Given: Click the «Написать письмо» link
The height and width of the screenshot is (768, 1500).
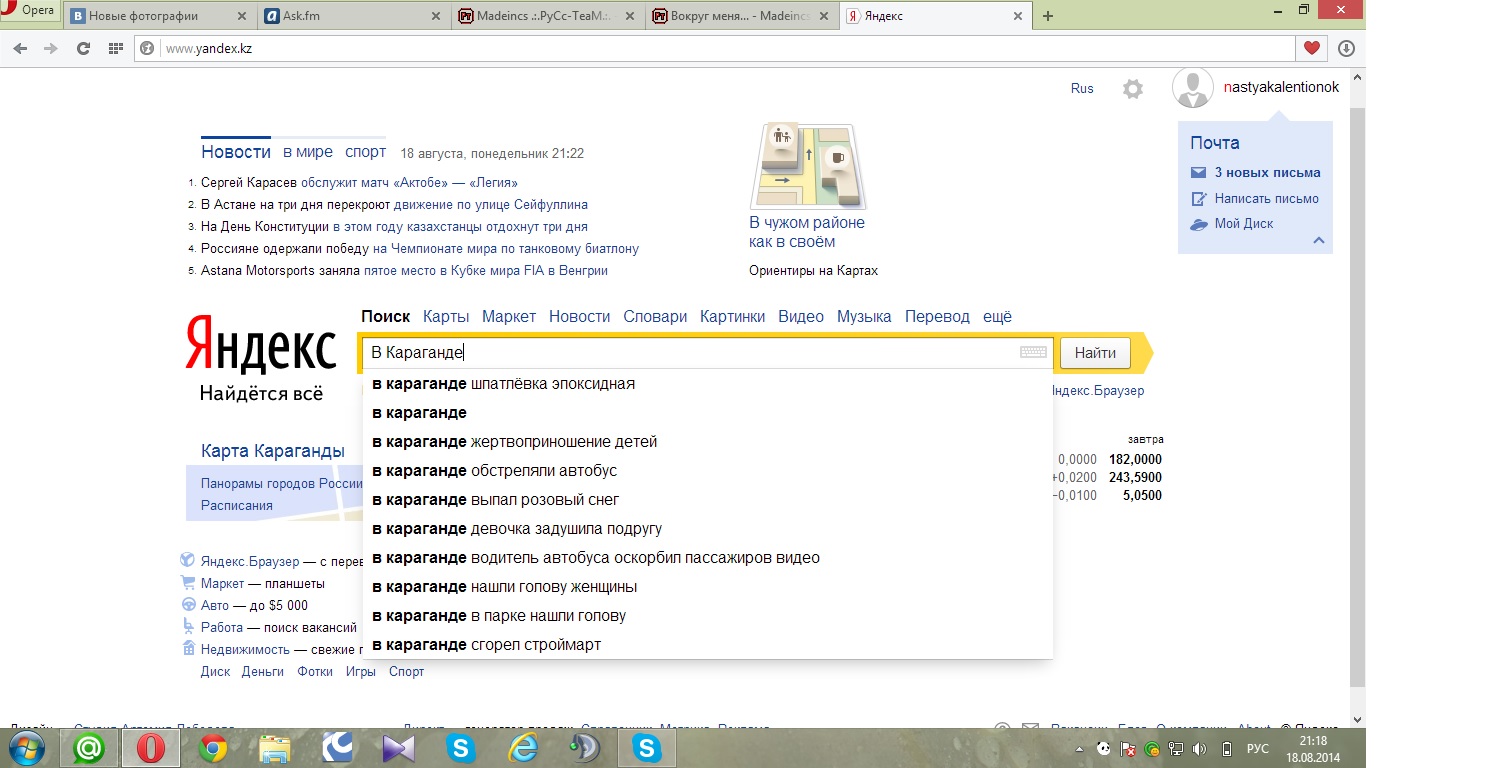Looking at the screenshot, I should pos(1266,198).
